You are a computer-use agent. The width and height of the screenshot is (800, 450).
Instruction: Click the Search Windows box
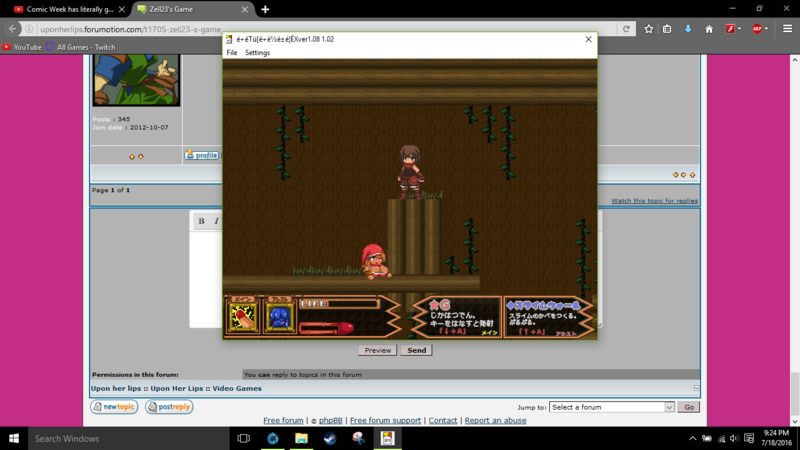[129, 438]
